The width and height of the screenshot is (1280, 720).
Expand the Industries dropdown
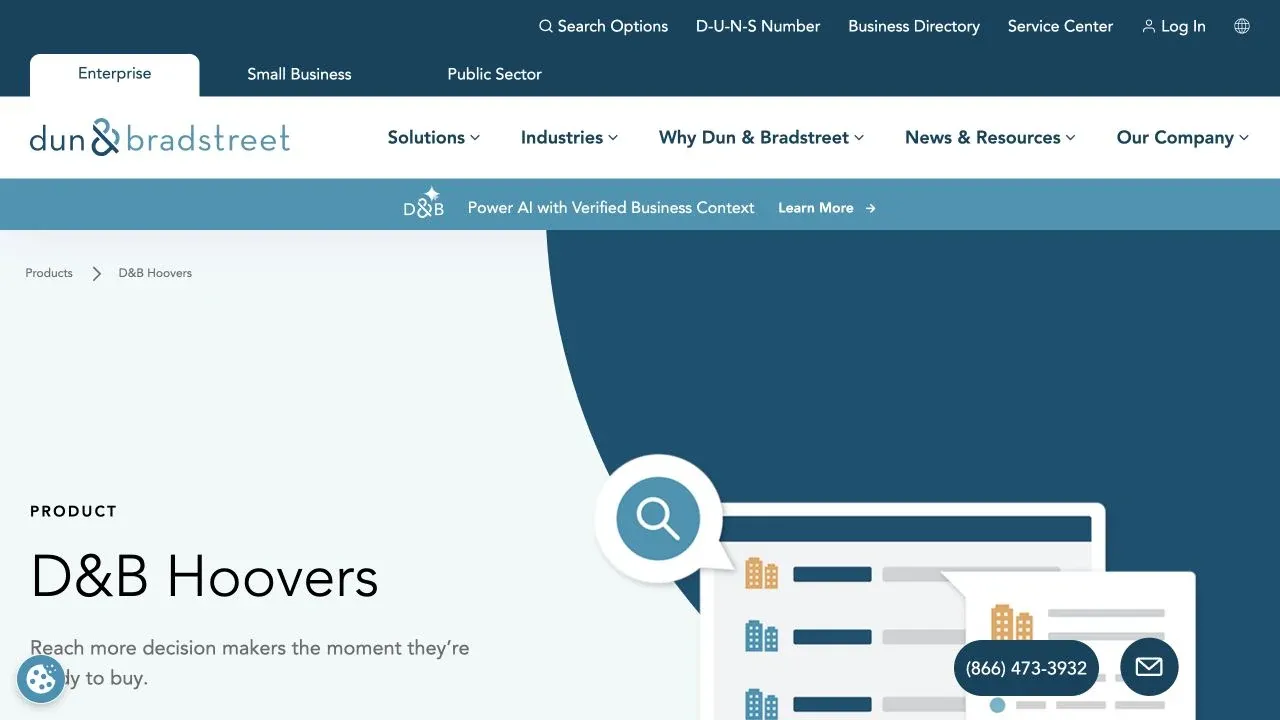tap(570, 138)
